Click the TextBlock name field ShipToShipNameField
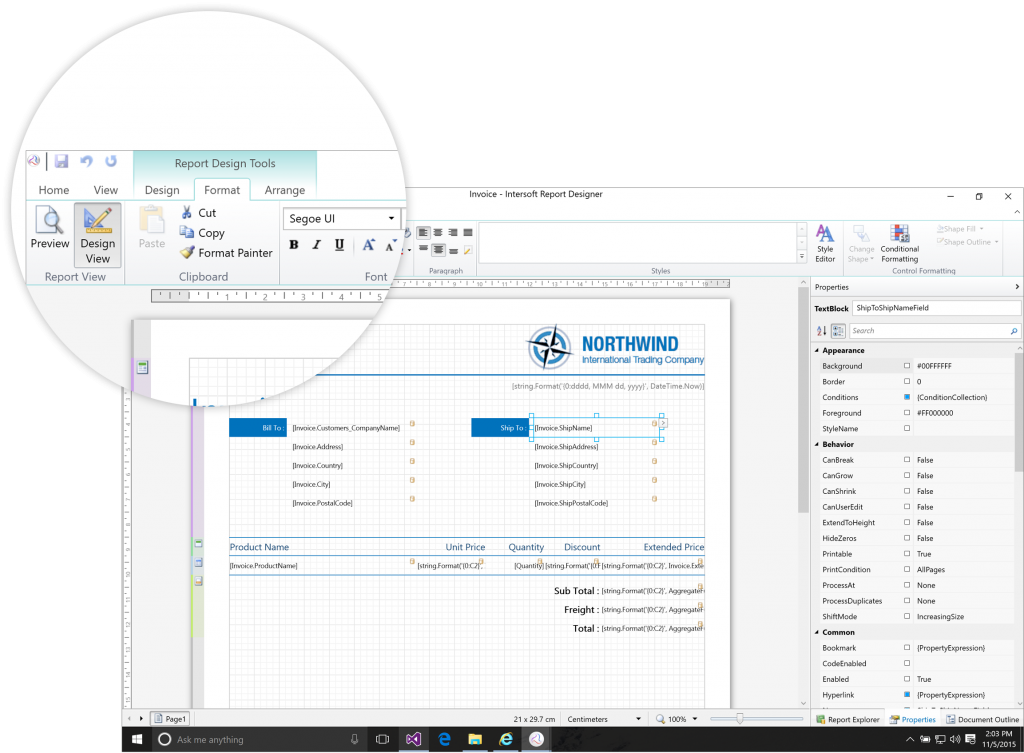Viewport: 1024px width, 753px height. [936, 308]
